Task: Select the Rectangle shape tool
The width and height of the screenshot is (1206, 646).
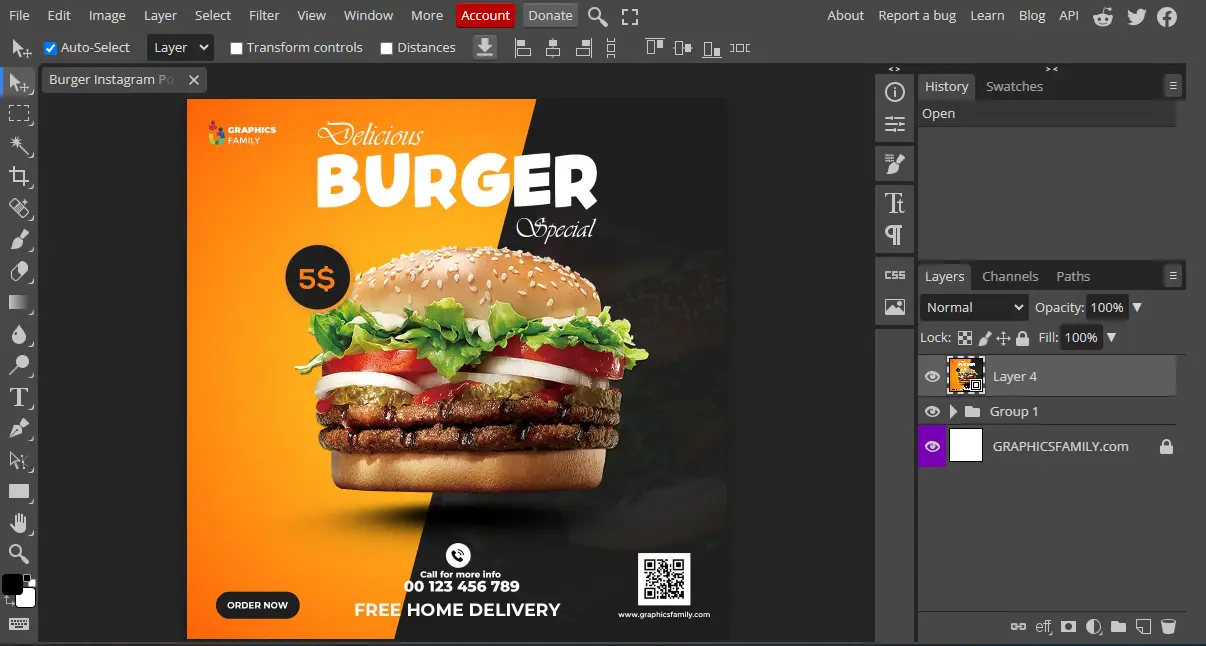Action: pyautogui.click(x=19, y=491)
